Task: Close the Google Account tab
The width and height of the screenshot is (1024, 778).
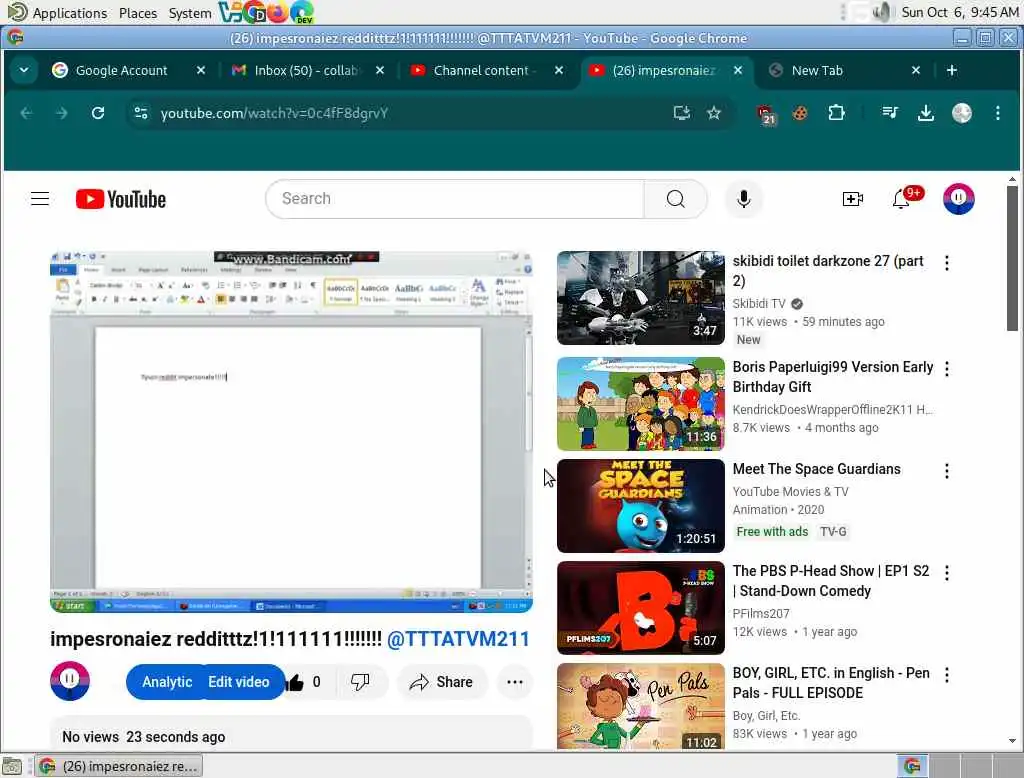Action: pyautogui.click(x=201, y=70)
